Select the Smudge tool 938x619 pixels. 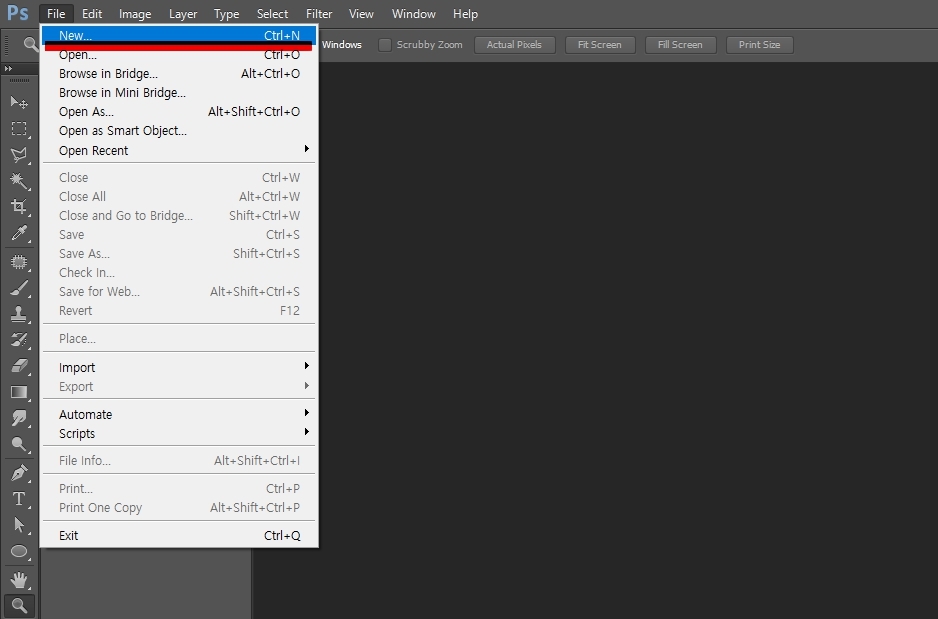[19, 418]
